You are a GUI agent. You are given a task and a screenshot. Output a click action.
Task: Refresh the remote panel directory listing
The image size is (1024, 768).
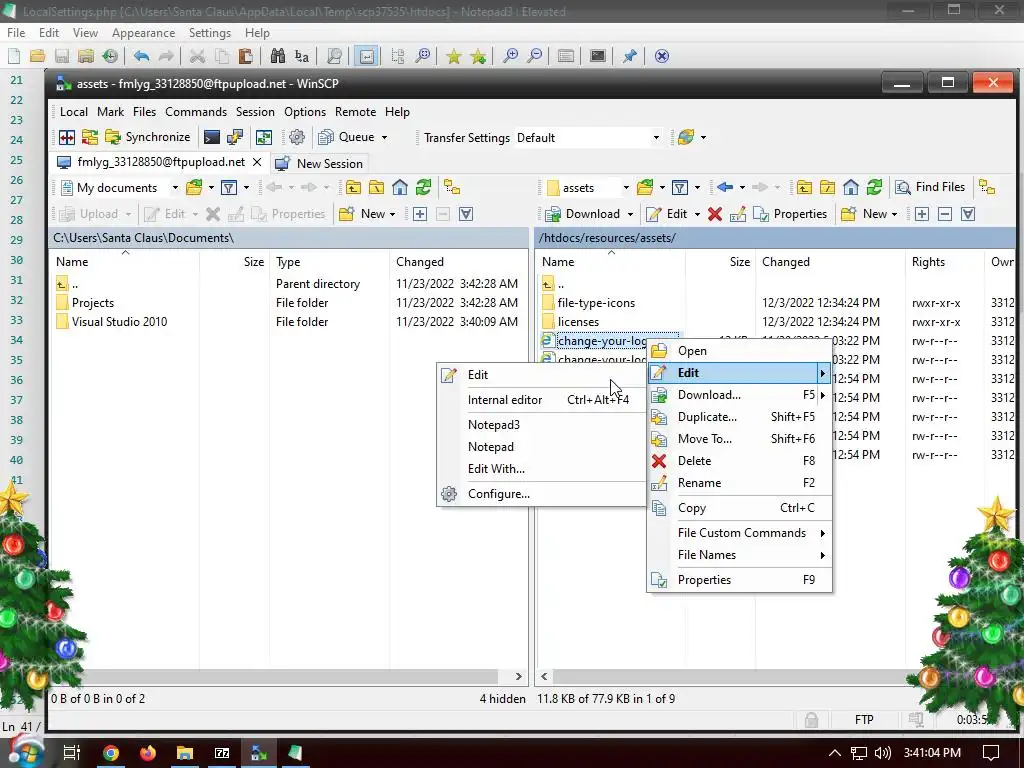tap(874, 188)
